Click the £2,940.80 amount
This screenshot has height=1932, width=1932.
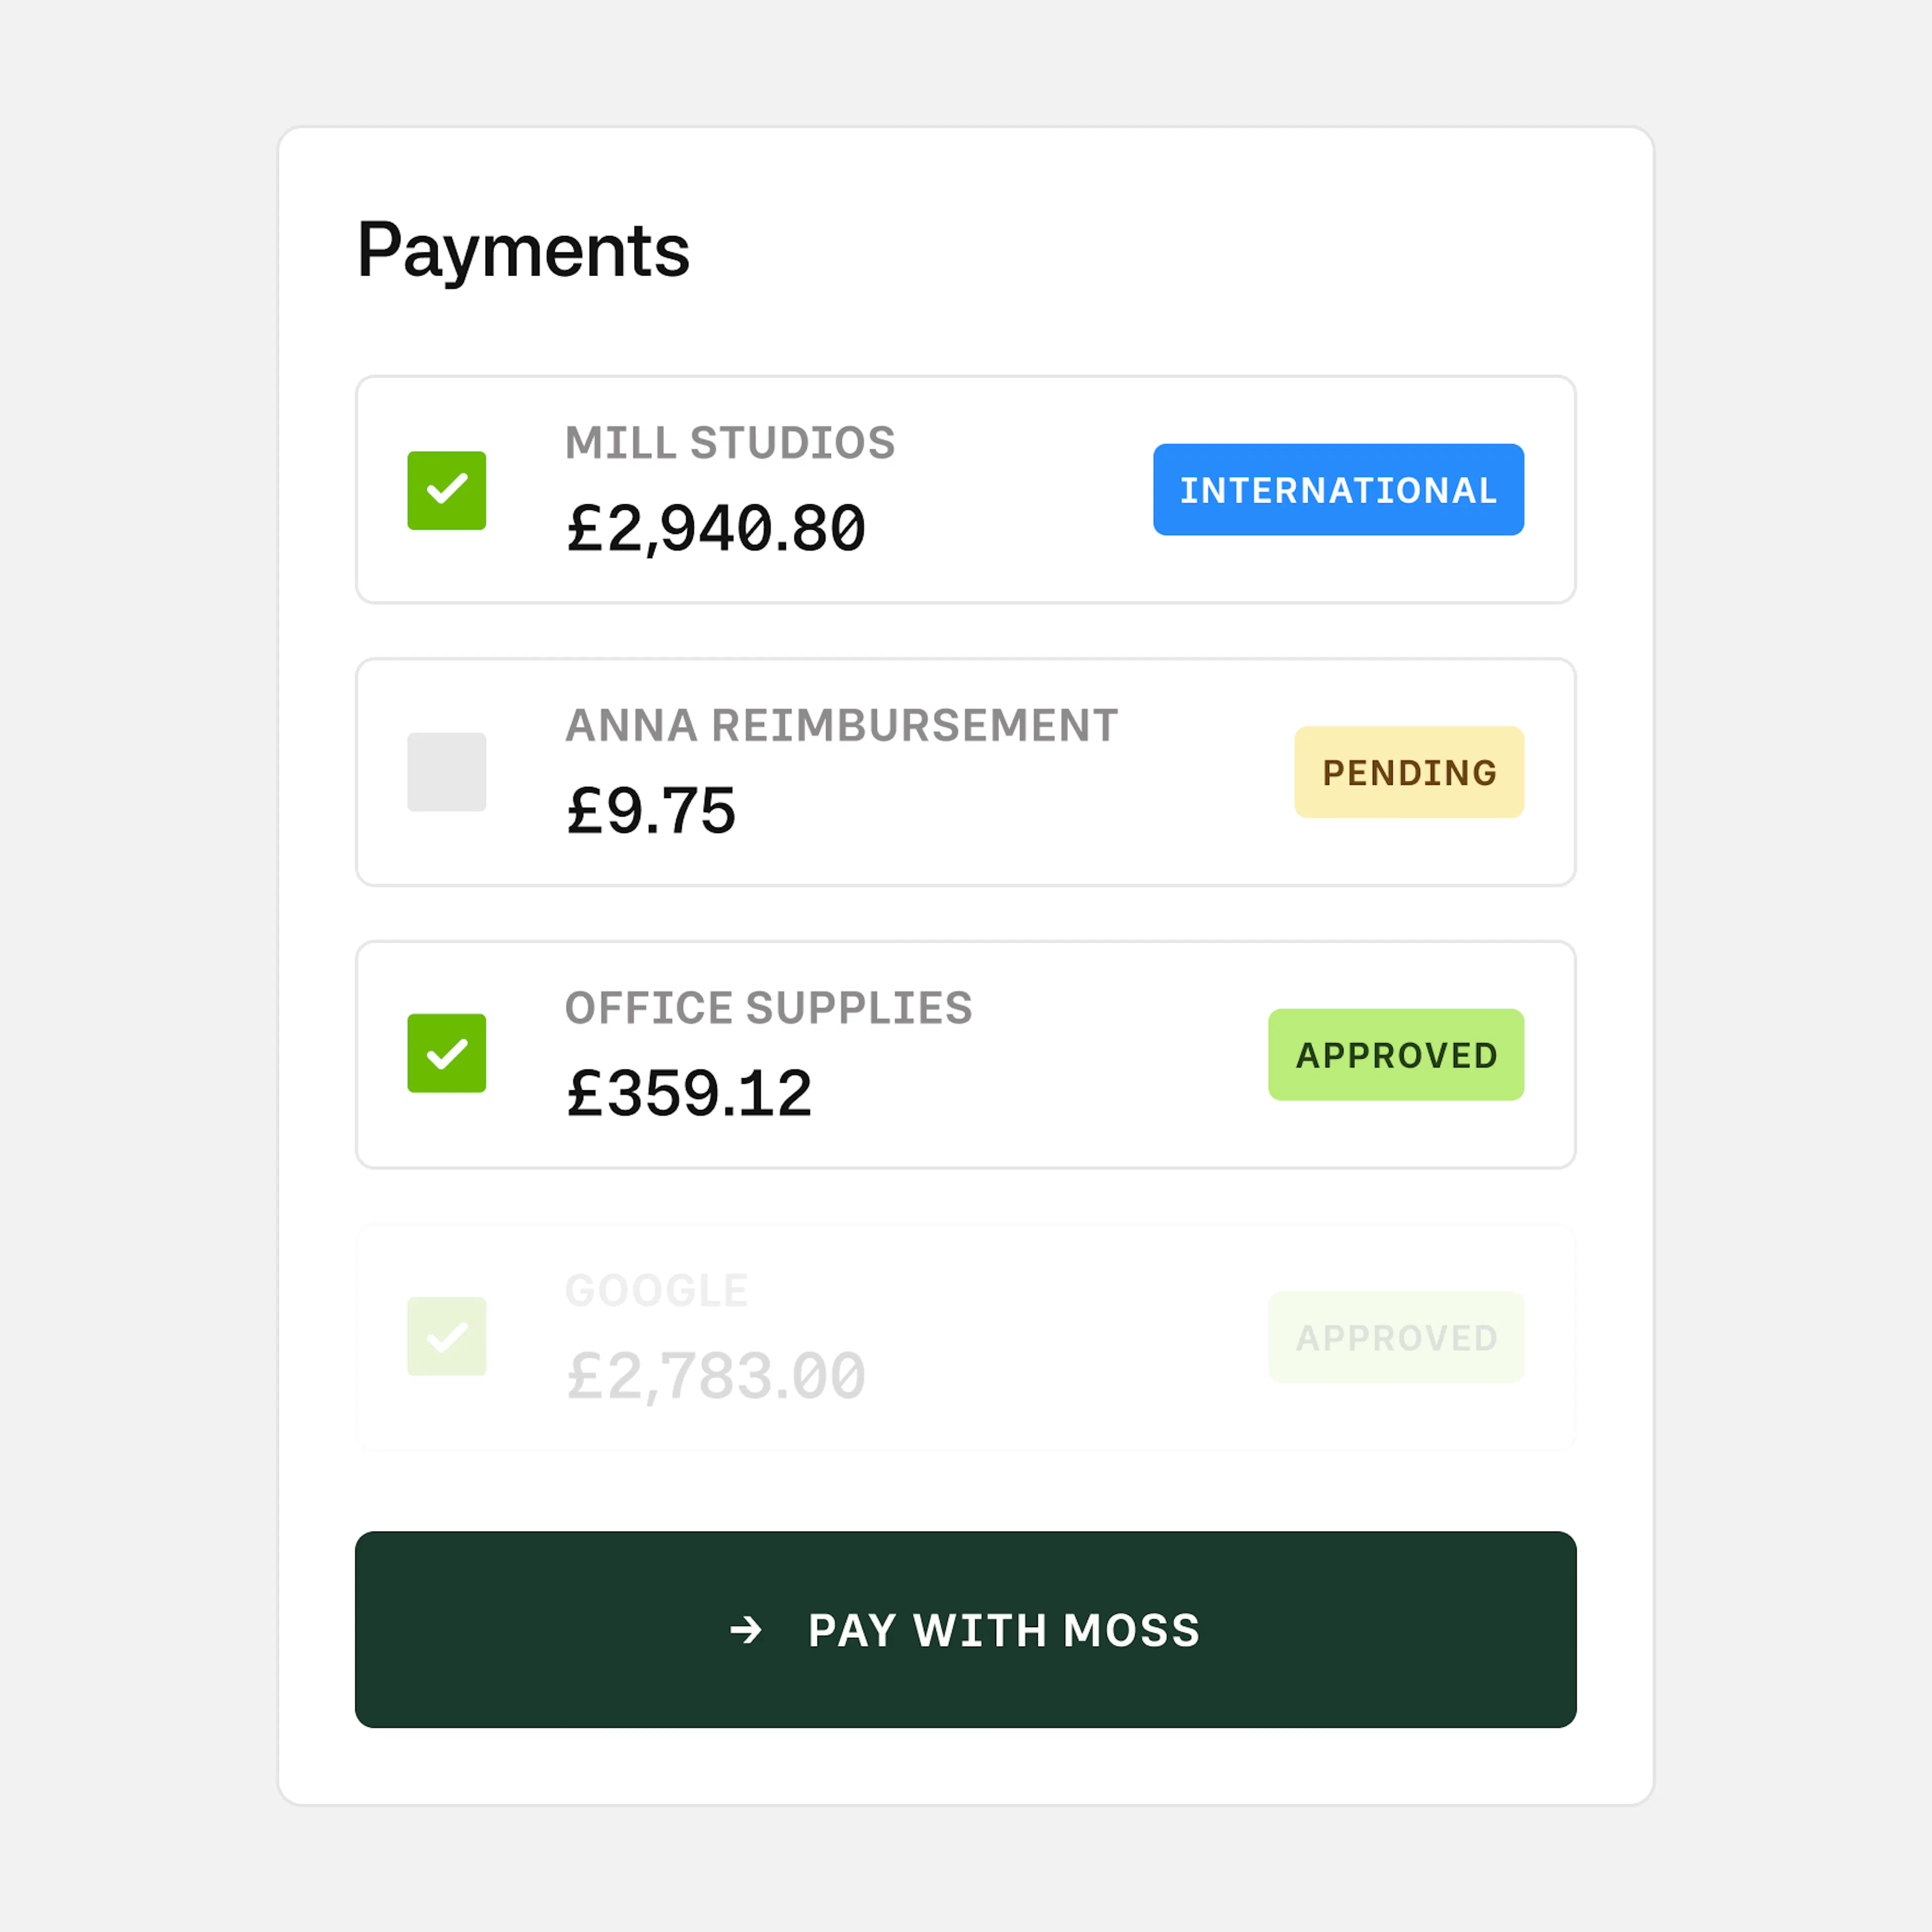tap(716, 529)
